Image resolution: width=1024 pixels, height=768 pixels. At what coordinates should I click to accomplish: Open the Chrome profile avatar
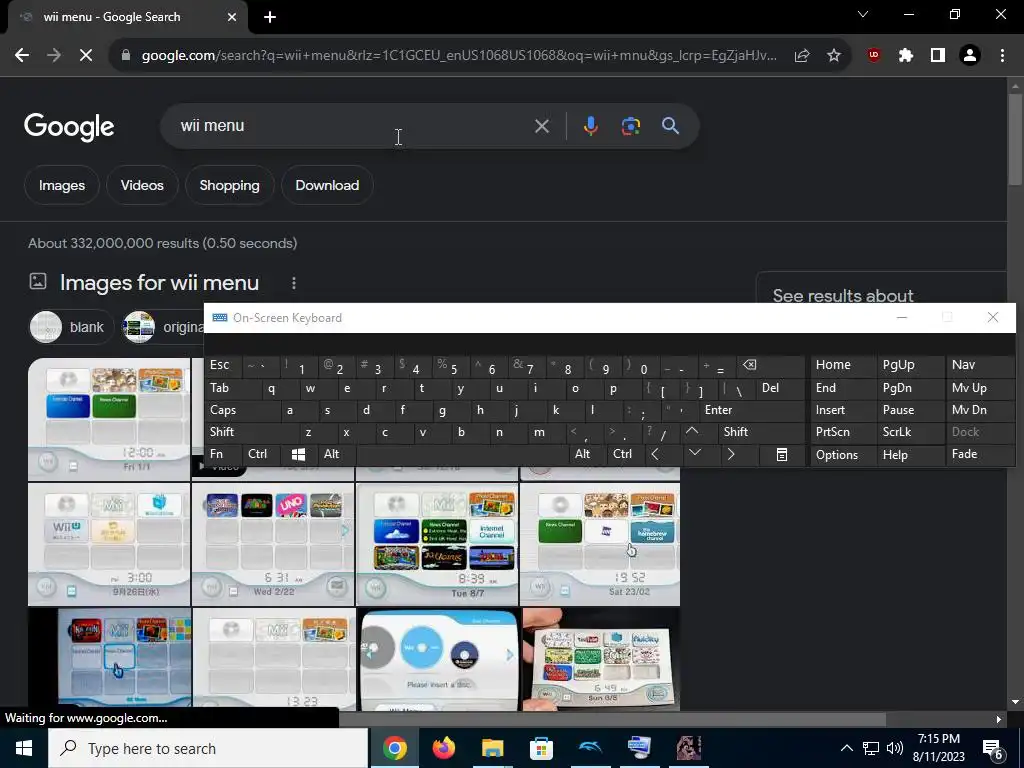970,56
